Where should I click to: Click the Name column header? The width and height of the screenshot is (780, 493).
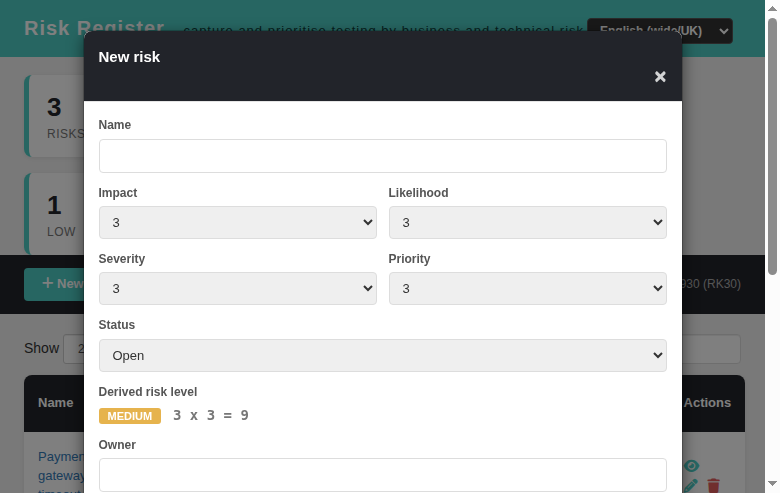click(x=56, y=403)
